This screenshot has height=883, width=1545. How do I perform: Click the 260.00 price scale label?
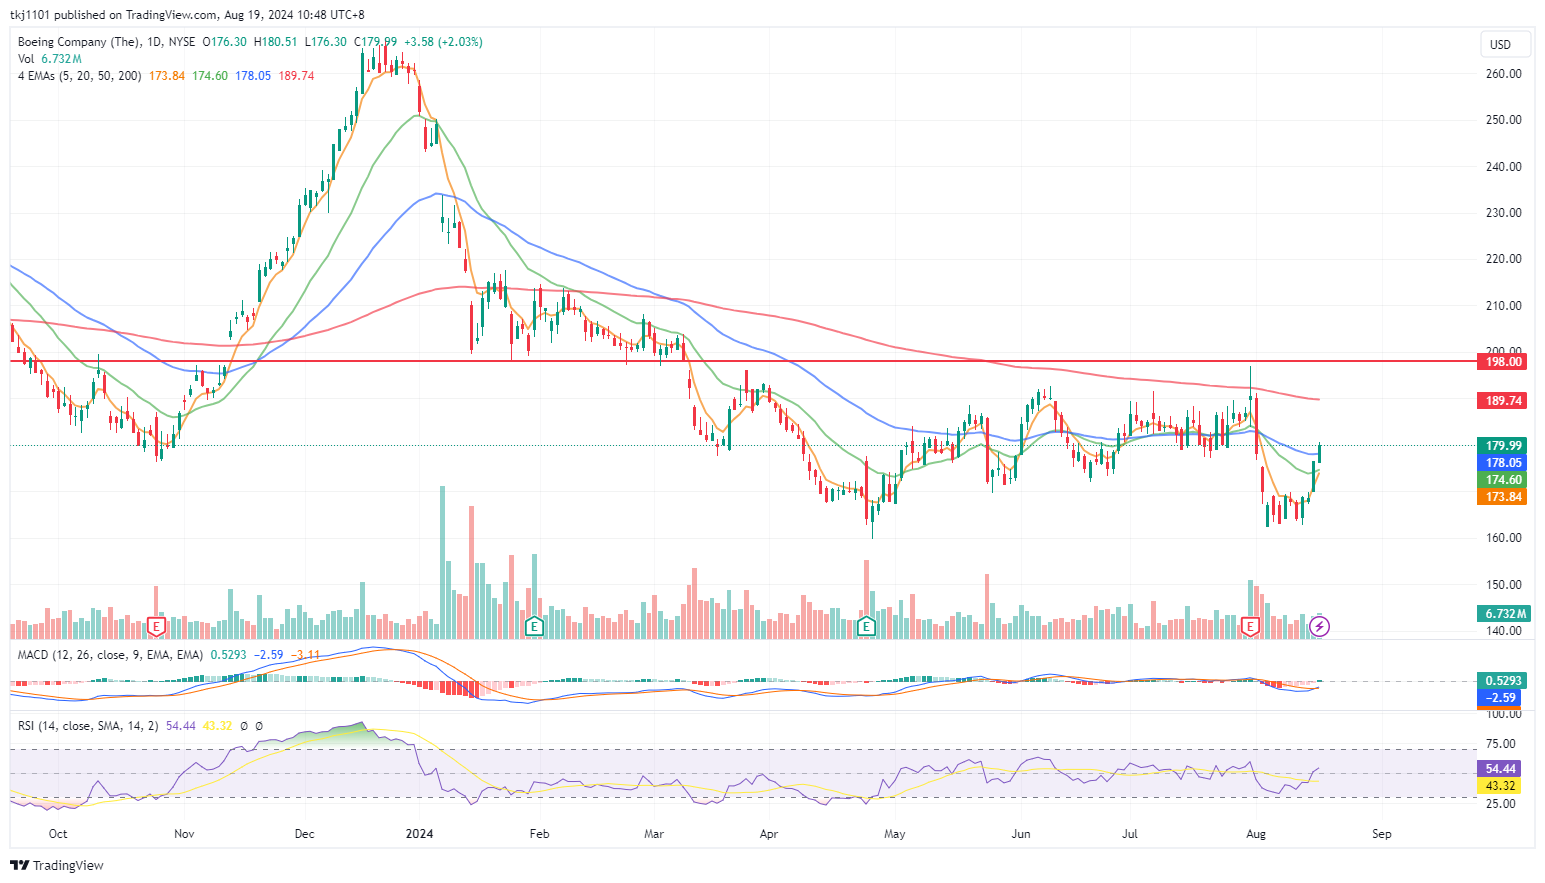tap(1504, 74)
